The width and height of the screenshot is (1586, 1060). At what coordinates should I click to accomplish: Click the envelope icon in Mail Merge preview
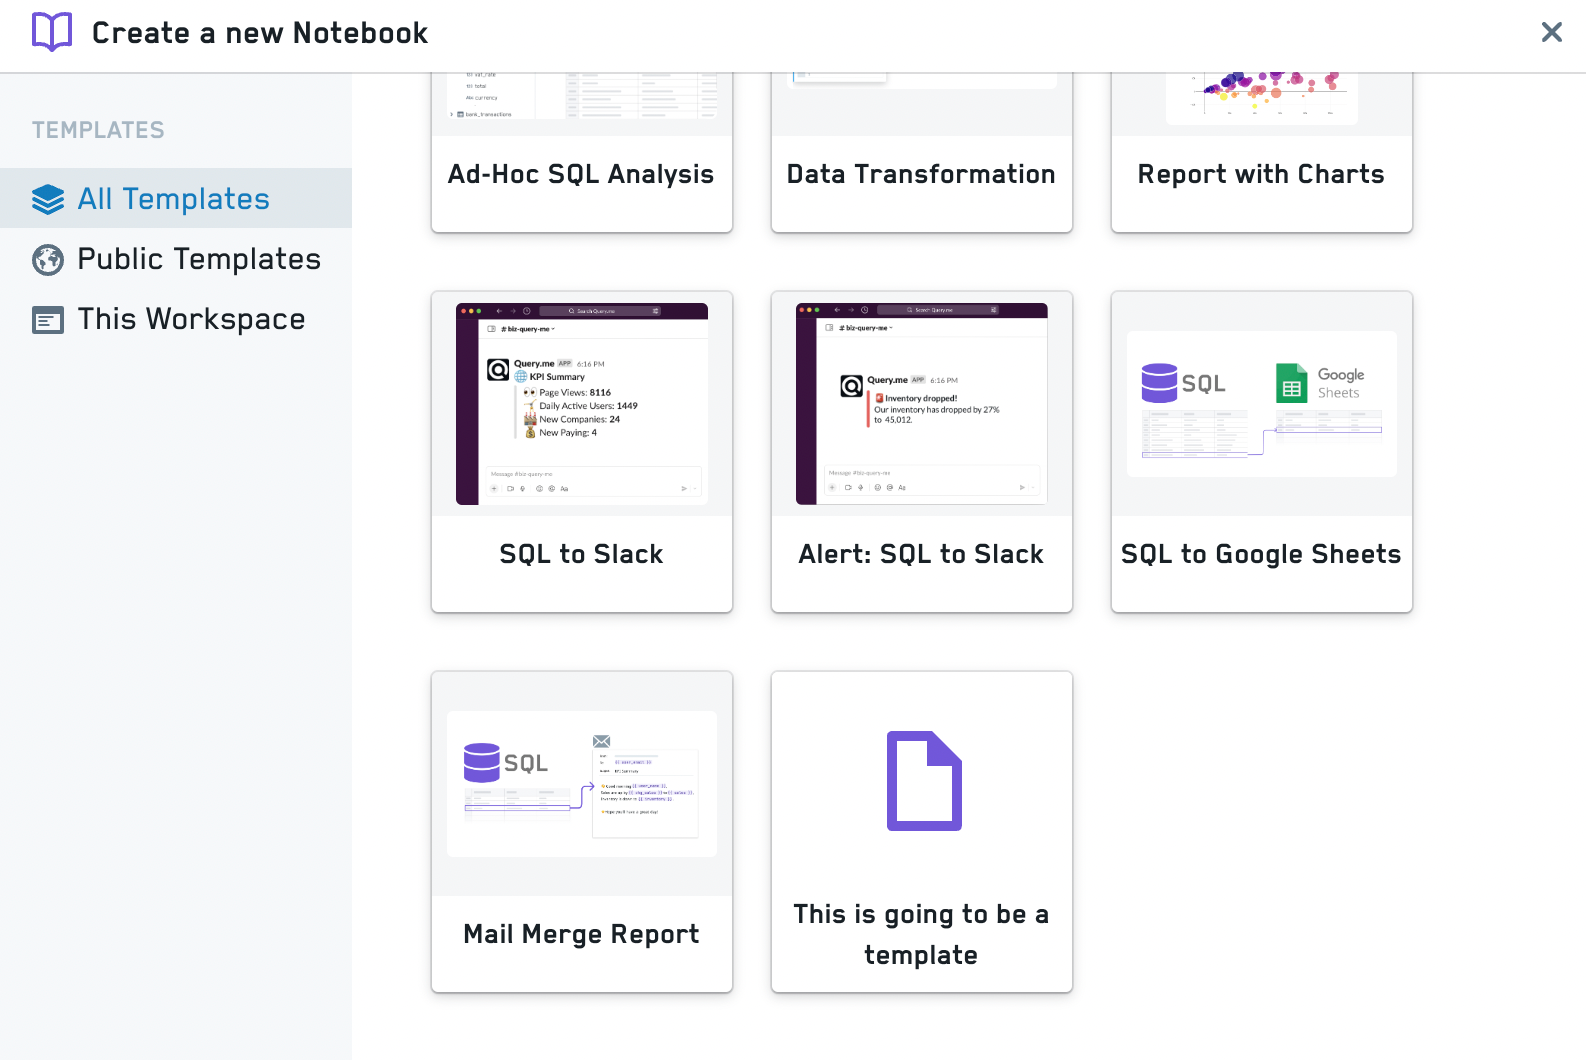pyautogui.click(x=601, y=741)
